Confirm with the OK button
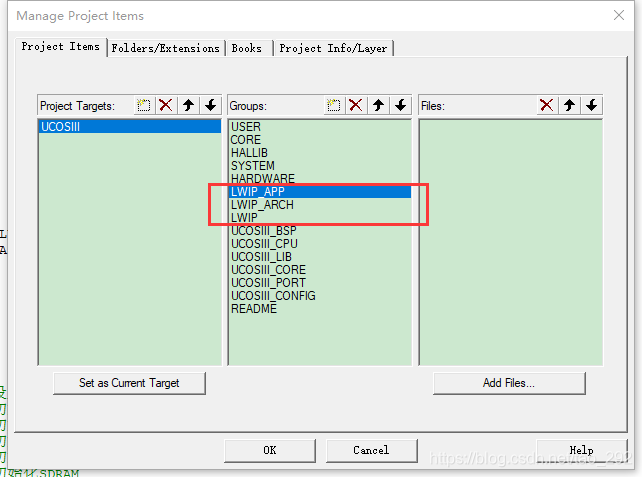The height and width of the screenshot is (477, 642). click(270, 450)
